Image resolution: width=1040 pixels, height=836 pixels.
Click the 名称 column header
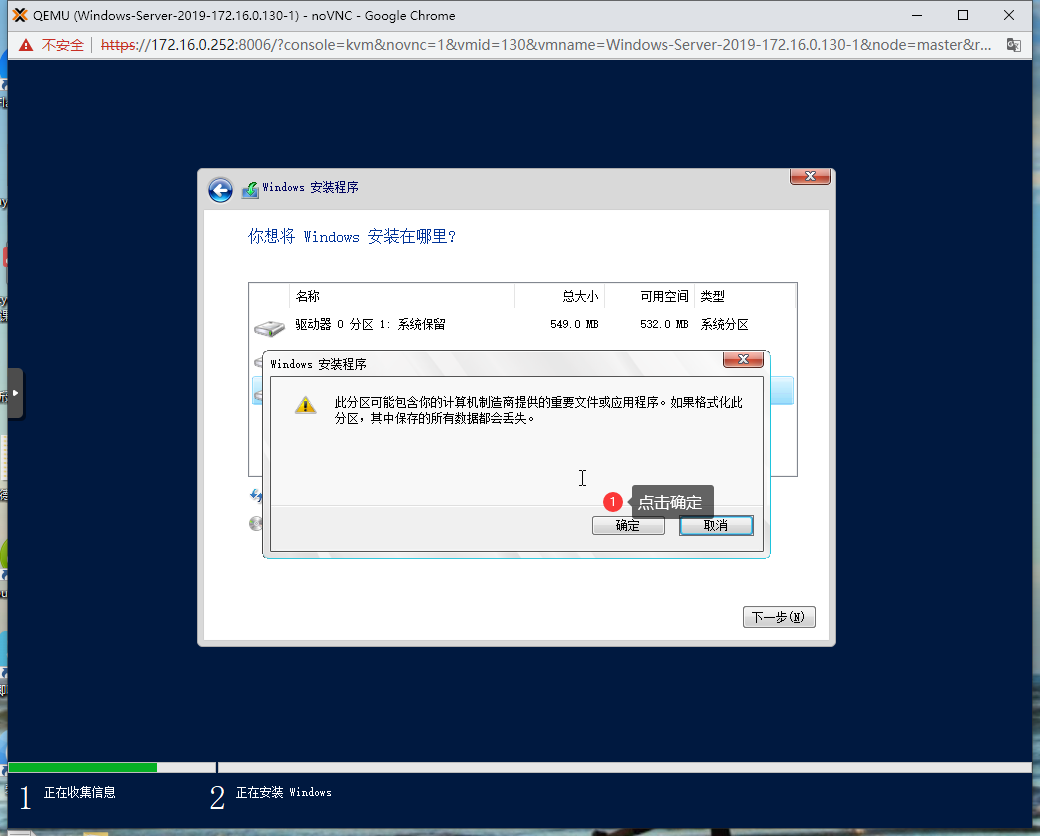(402, 296)
